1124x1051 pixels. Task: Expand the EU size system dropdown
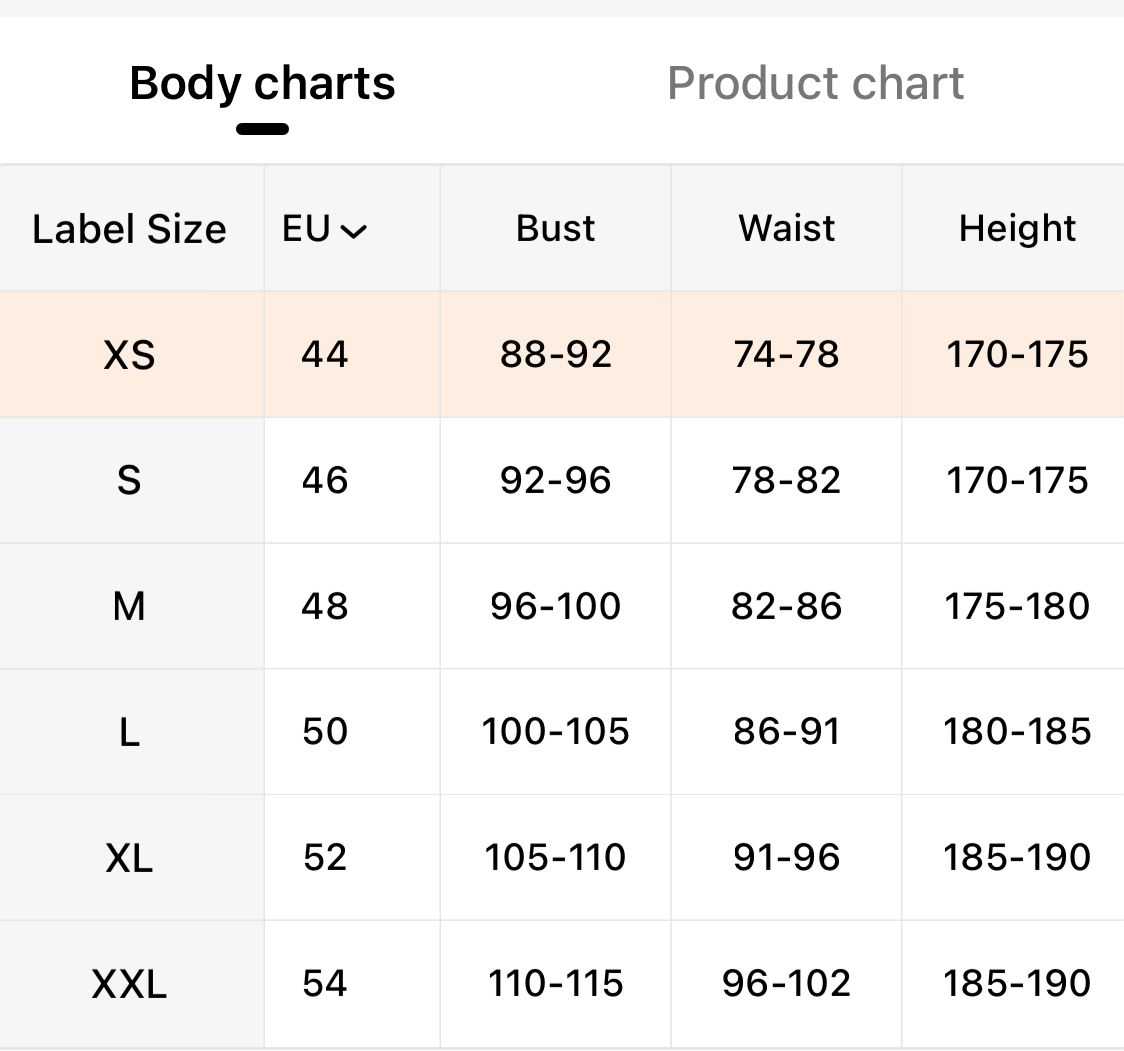click(x=325, y=229)
